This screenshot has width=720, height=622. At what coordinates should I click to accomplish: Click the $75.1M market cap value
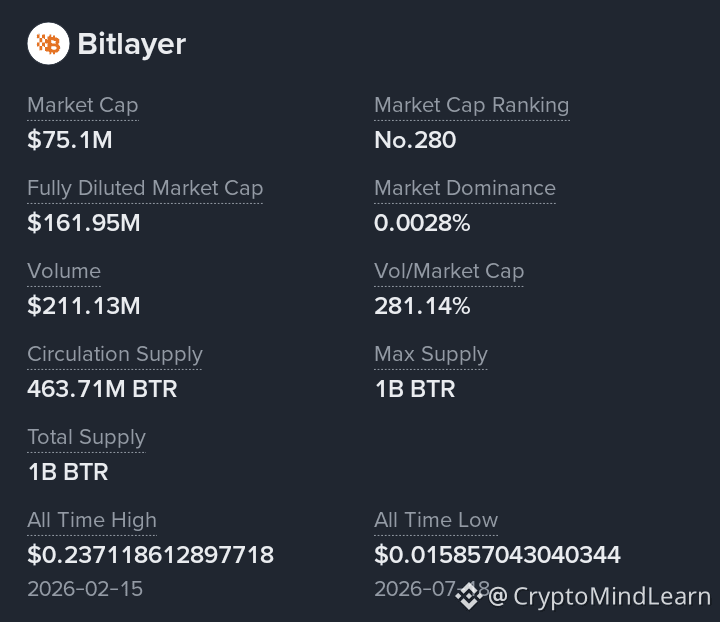[70, 140]
